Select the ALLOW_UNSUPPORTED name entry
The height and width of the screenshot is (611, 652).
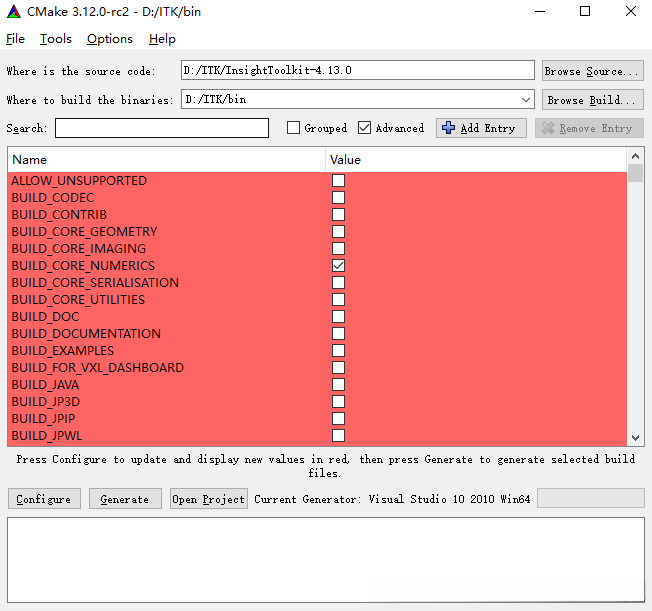coord(79,181)
